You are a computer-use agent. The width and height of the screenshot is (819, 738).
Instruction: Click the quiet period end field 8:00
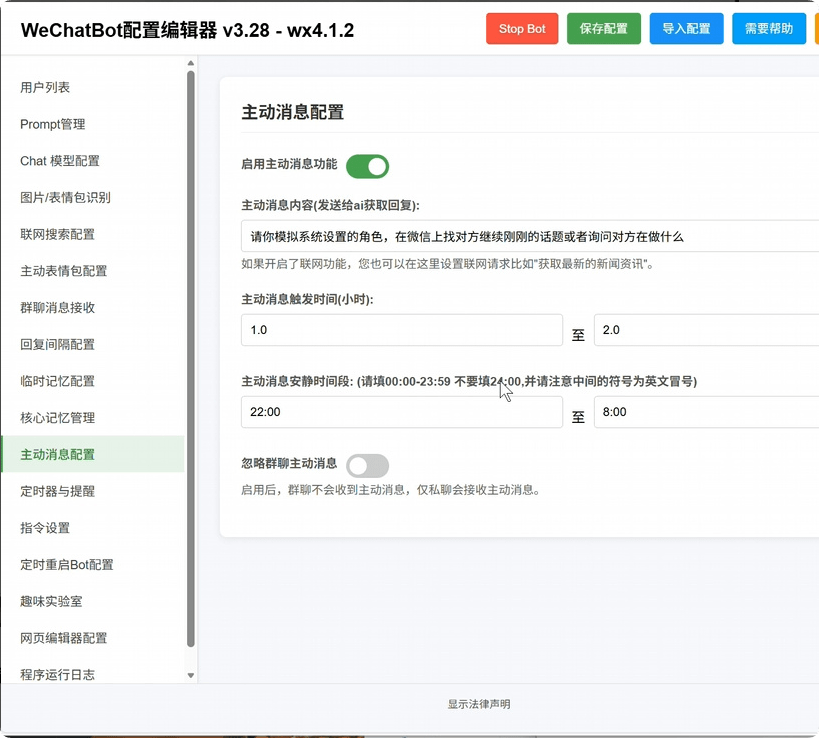coord(706,412)
